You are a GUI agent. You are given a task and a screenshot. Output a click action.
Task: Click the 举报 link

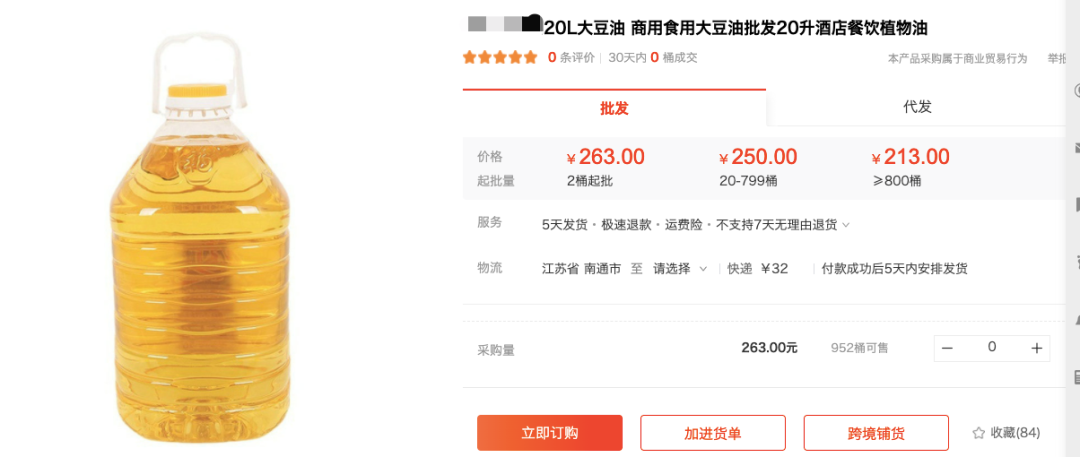[1058, 59]
